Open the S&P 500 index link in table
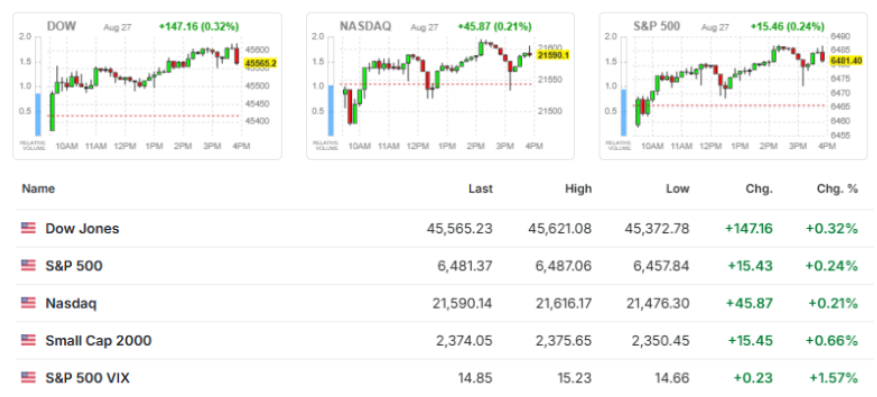 74,266
